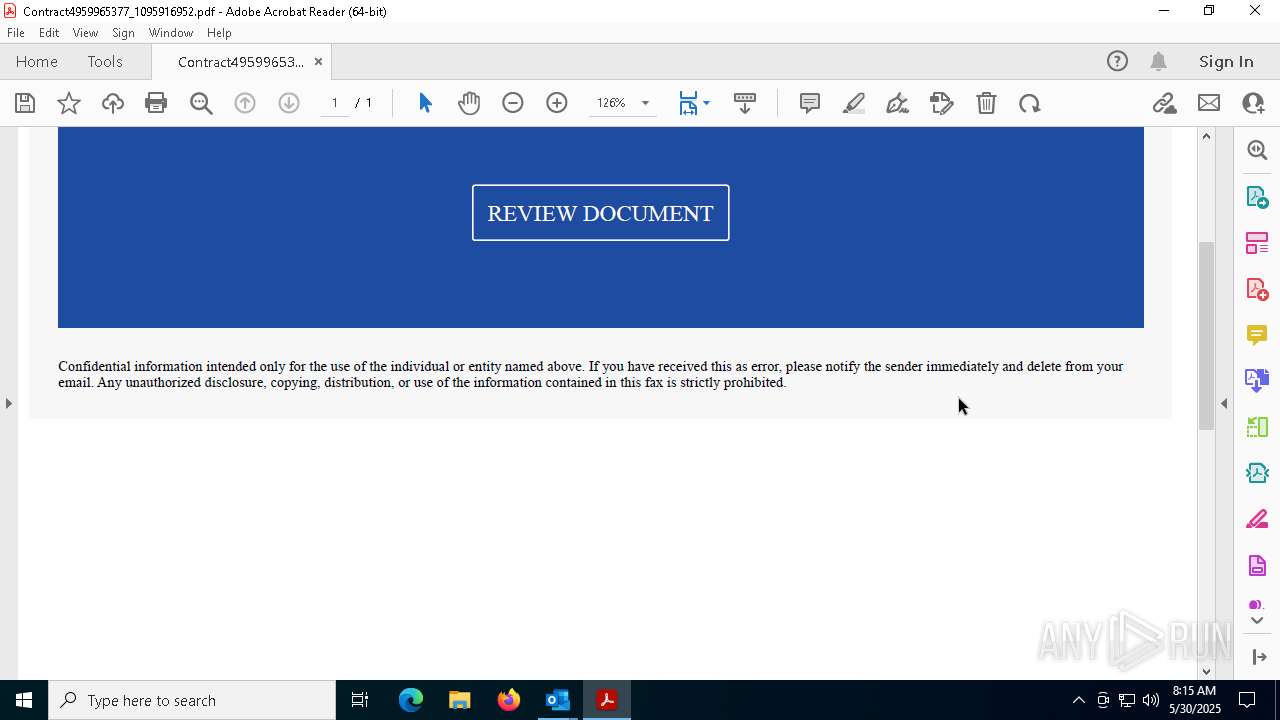This screenshot has height=720, width=1280.
Task: Open the File menu
Action: point(16,32)
